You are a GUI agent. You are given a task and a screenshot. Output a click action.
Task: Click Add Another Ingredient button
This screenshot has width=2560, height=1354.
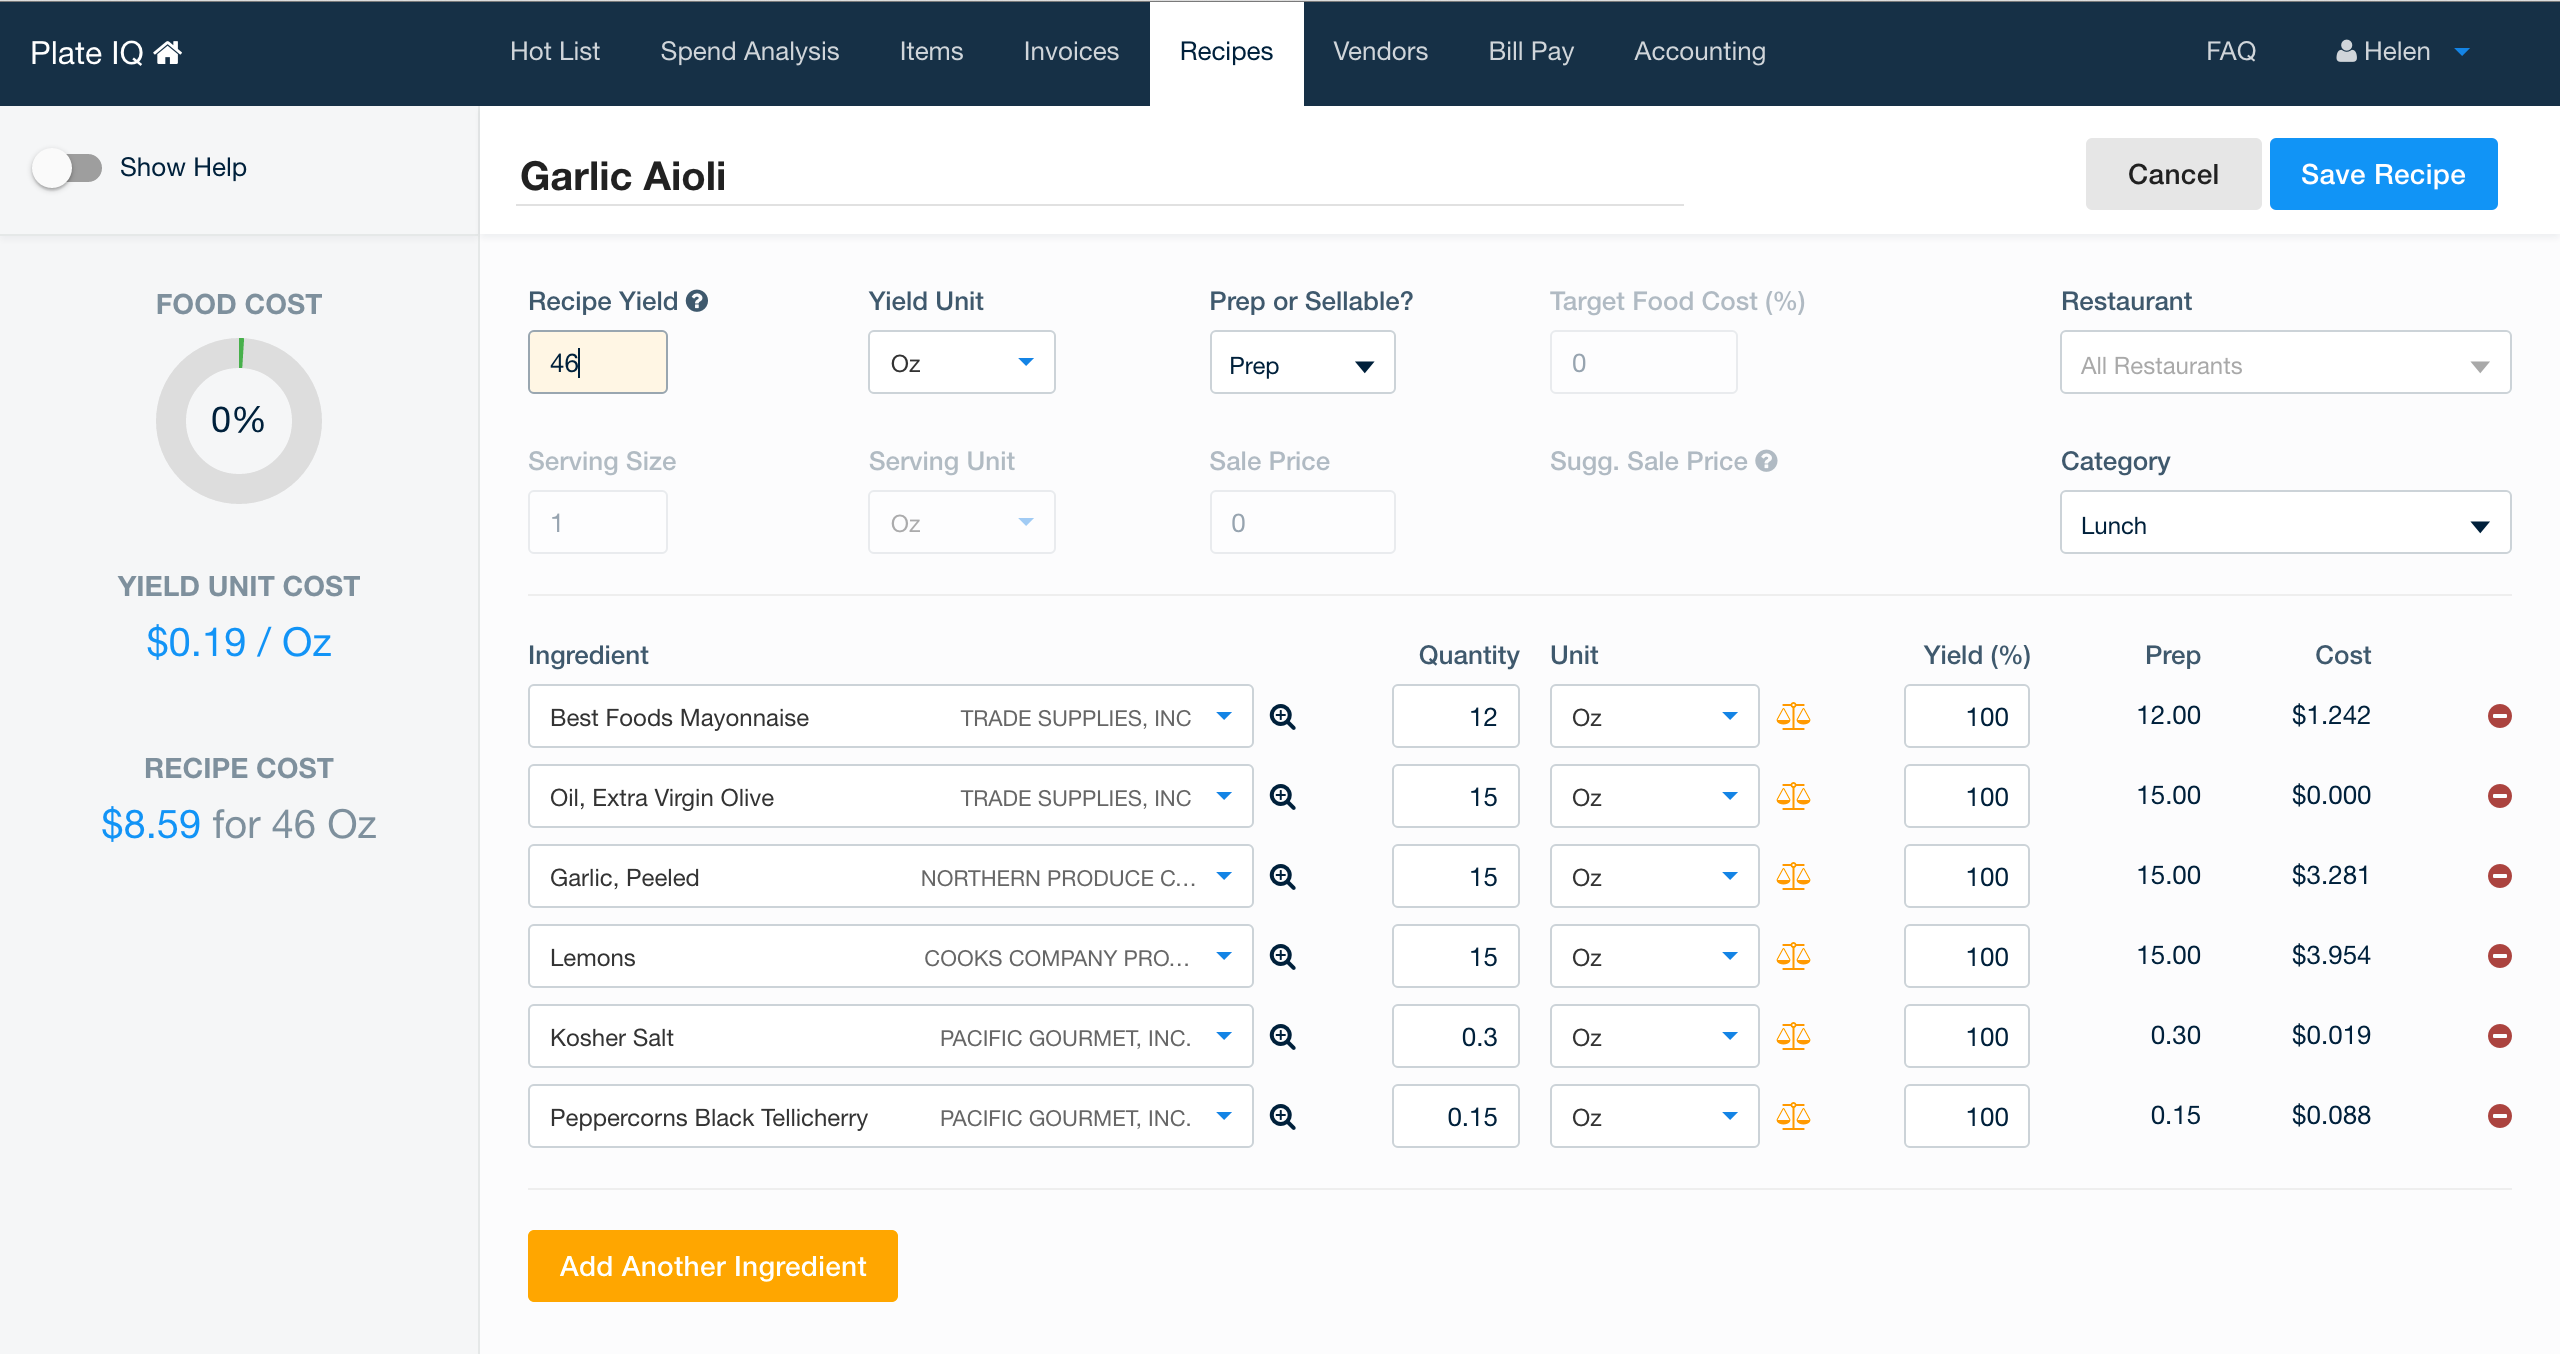[712, 1266]
